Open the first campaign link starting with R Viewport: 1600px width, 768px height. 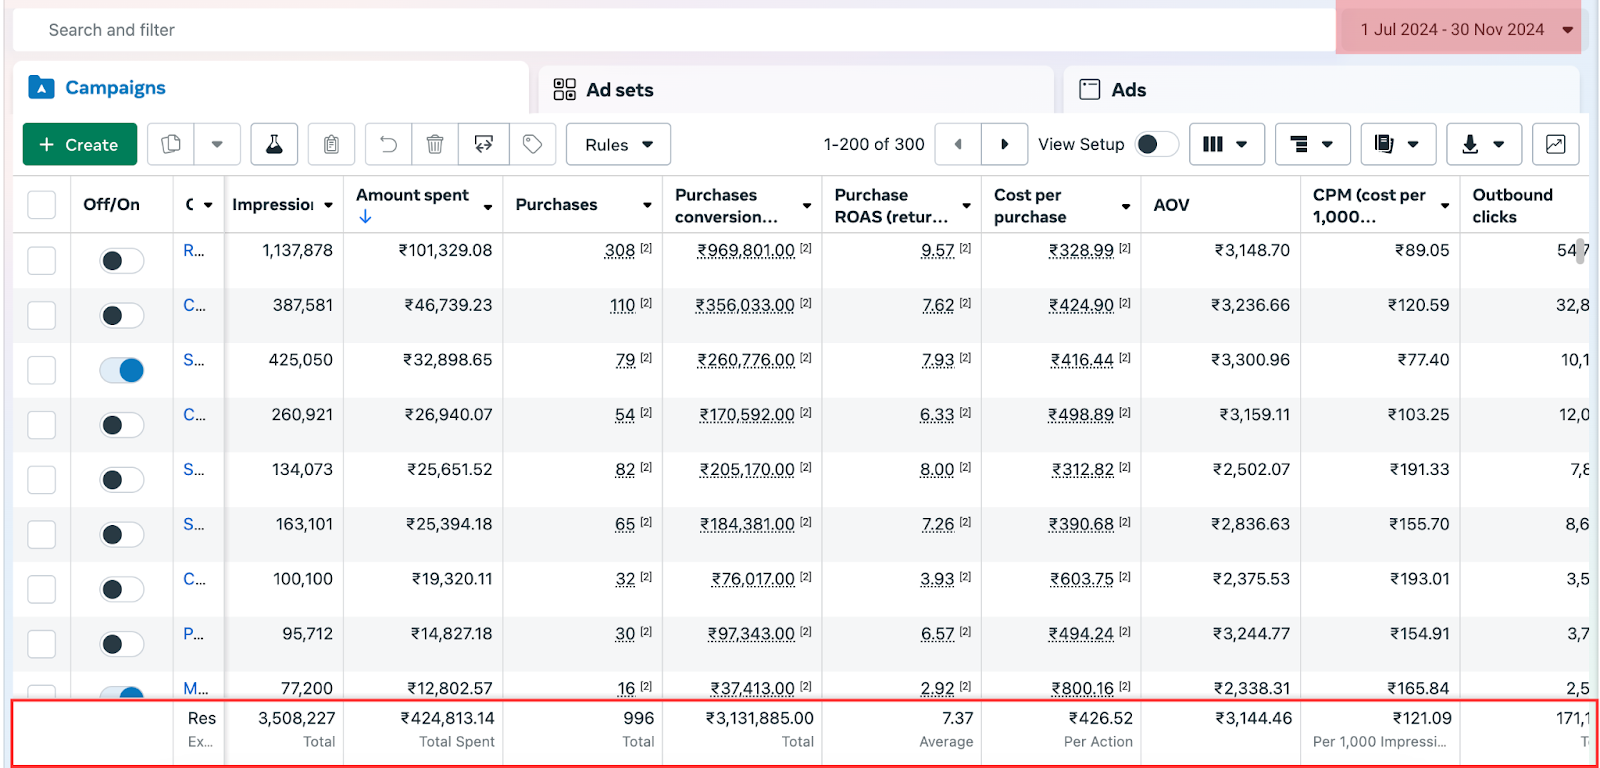click(x=193, y=251)
